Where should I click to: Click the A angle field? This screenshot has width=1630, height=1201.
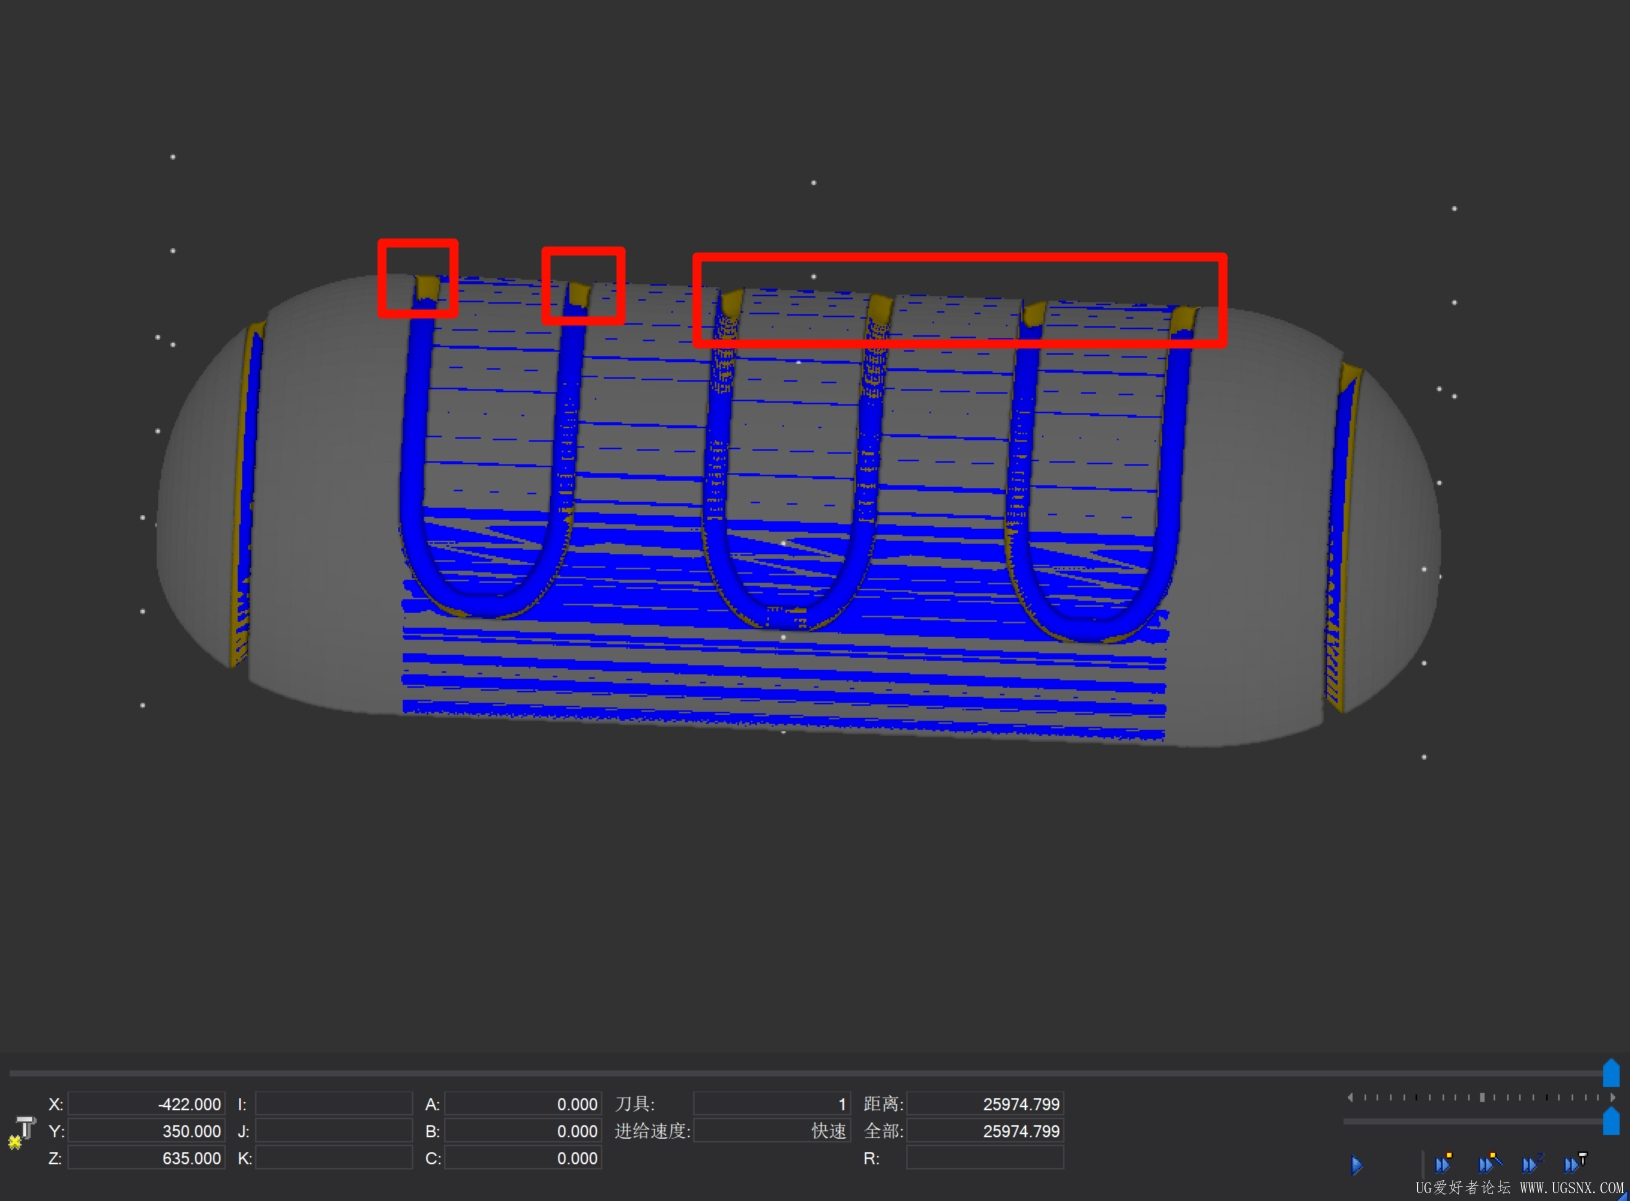[522, 1104]
